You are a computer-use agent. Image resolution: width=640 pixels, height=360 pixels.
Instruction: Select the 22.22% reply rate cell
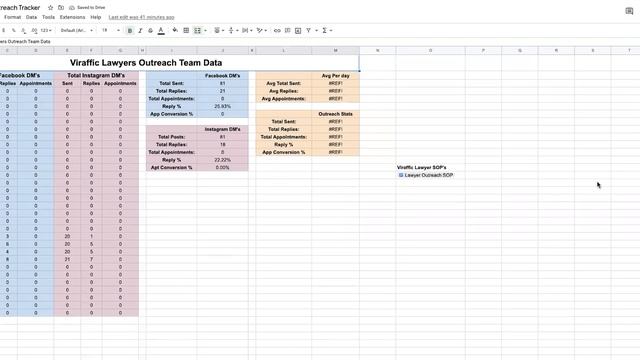222,160
